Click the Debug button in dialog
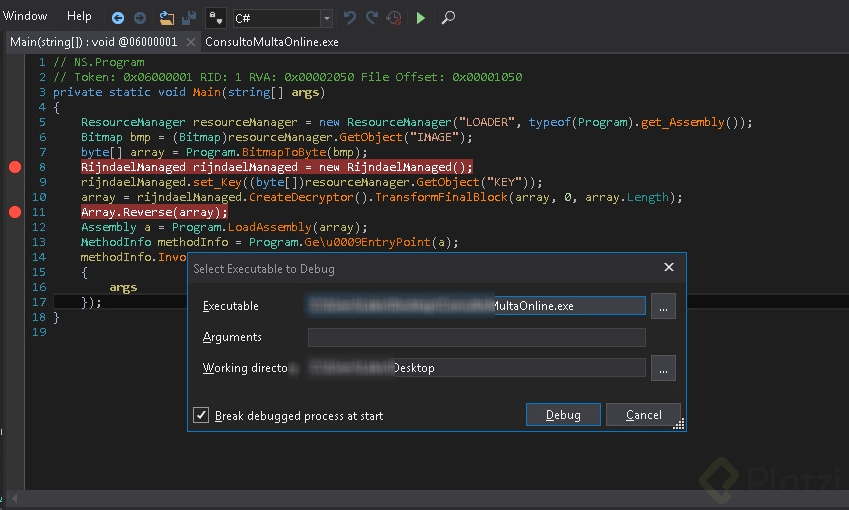This screenshot has height=510, width=849. pos(563,415)
